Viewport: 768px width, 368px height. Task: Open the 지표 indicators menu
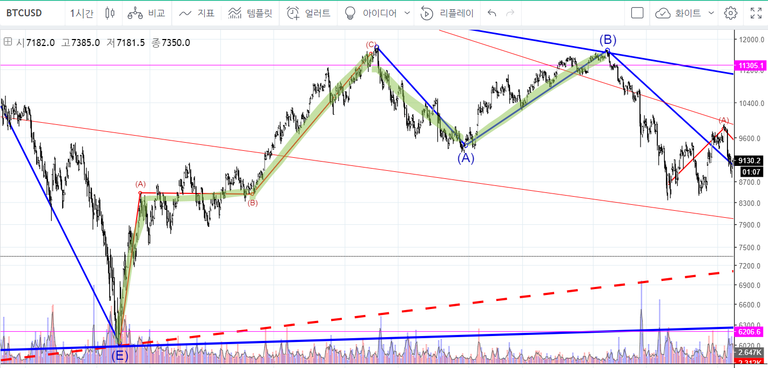(197, 13)
